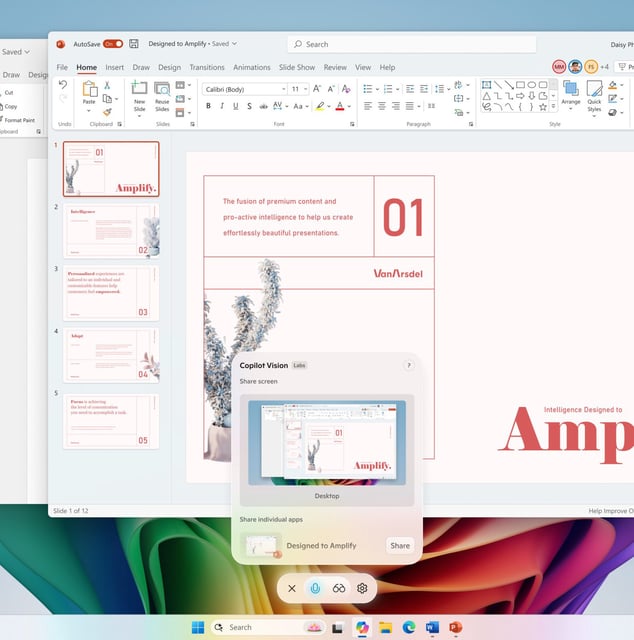The height and width of the screenshot is (640, 634).
Task: Toggle Underline formatting
Action: pyautogui.click(x=236, y=106)
